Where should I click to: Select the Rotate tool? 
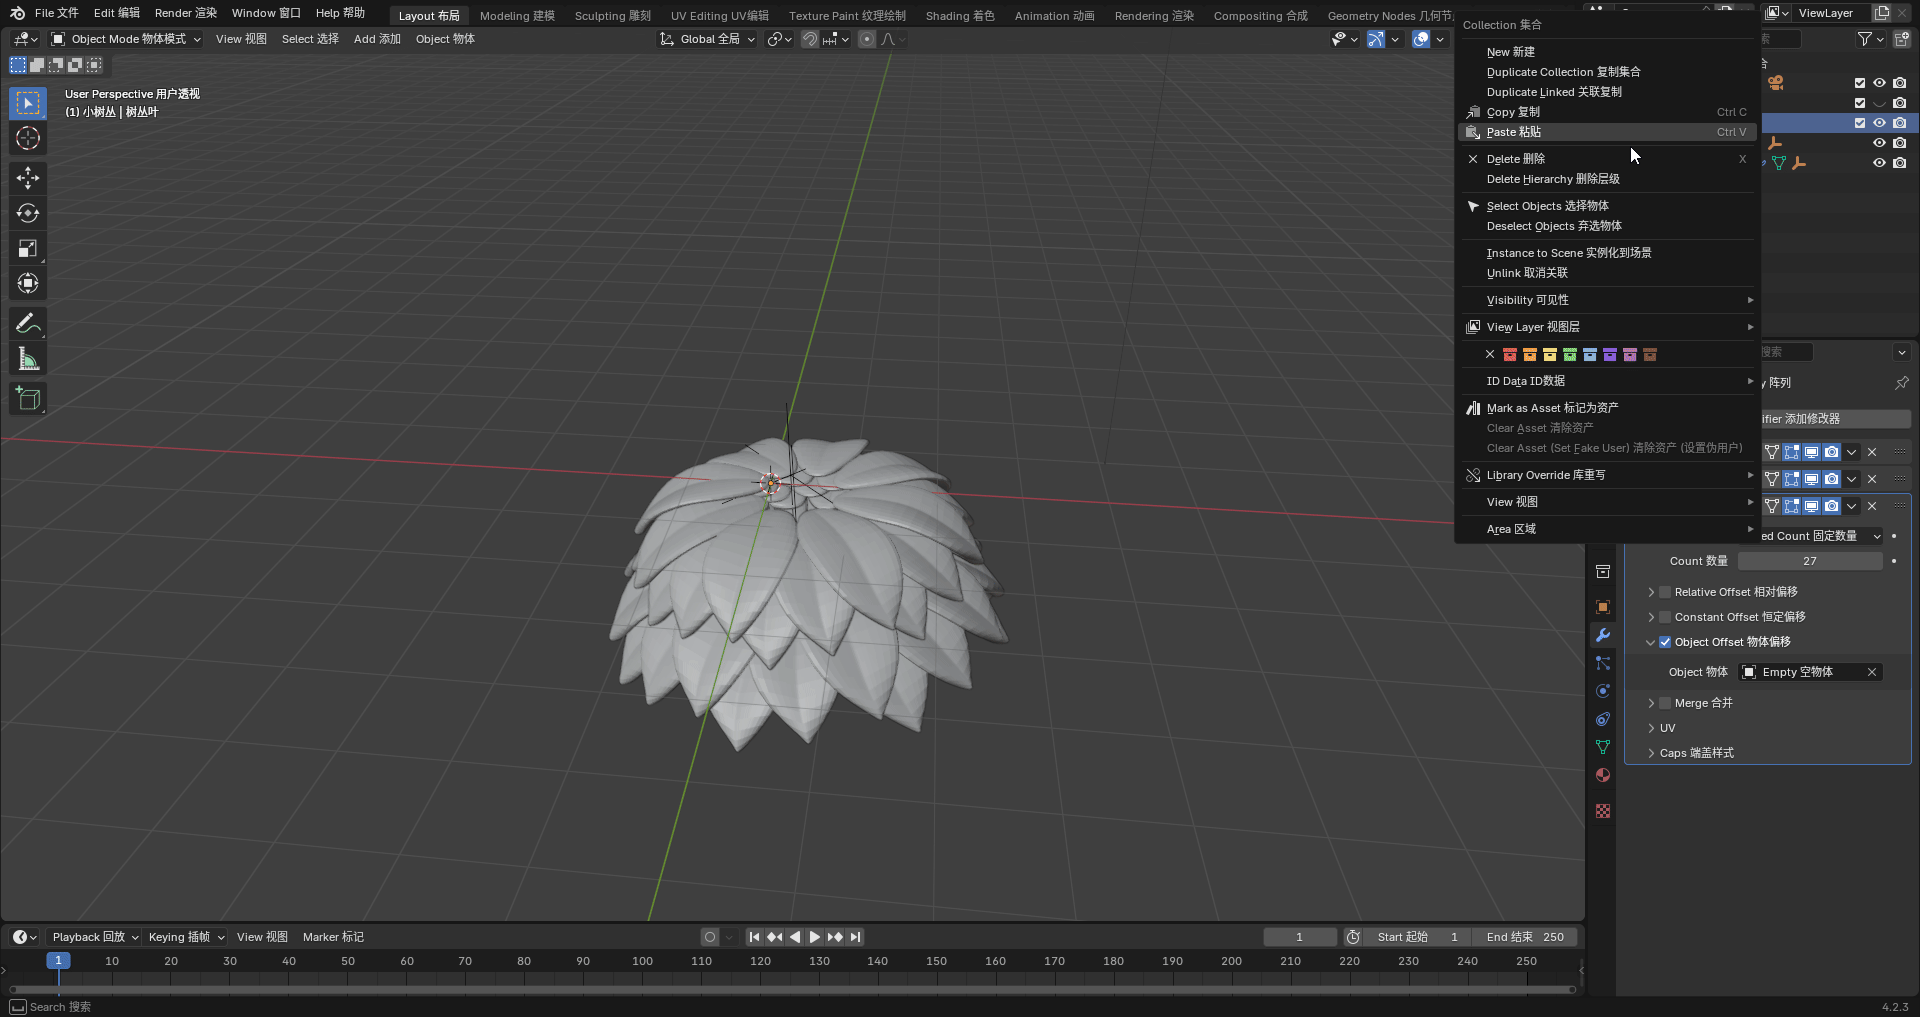[28, 213]
